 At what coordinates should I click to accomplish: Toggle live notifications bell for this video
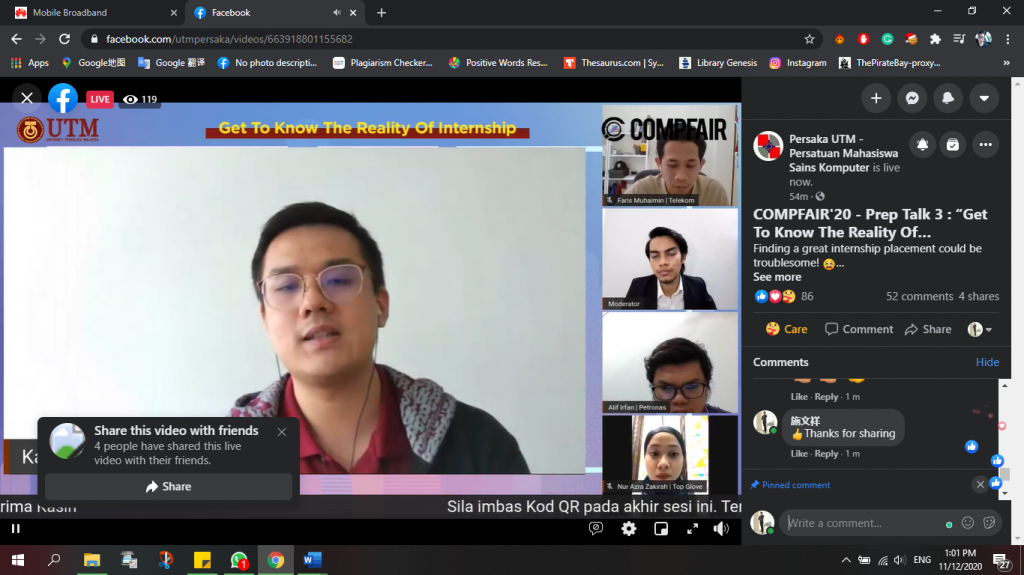(922, 145)
